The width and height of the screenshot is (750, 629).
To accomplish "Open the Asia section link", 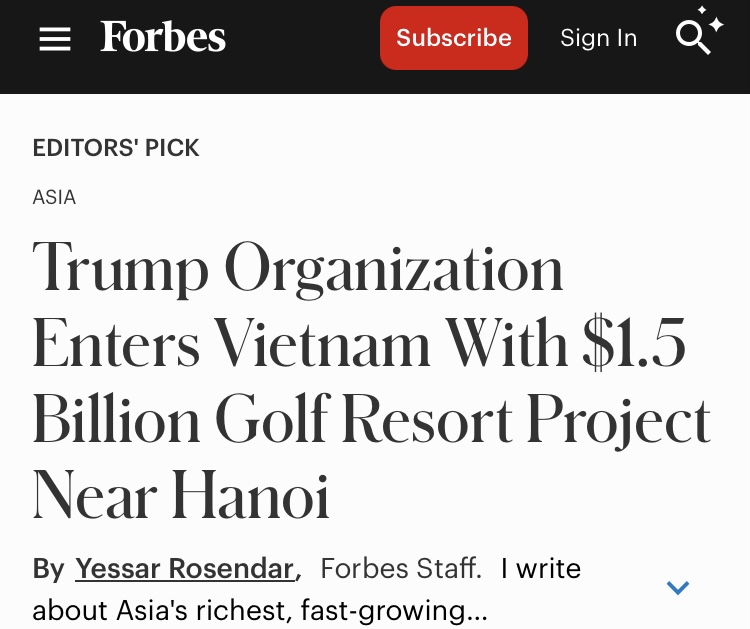I will click(54, 197).
